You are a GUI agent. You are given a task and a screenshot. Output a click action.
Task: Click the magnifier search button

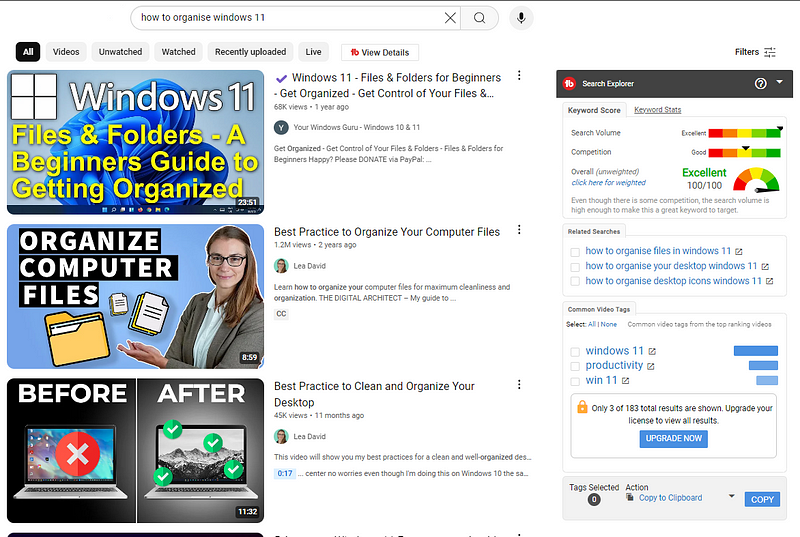pos(479,18)
